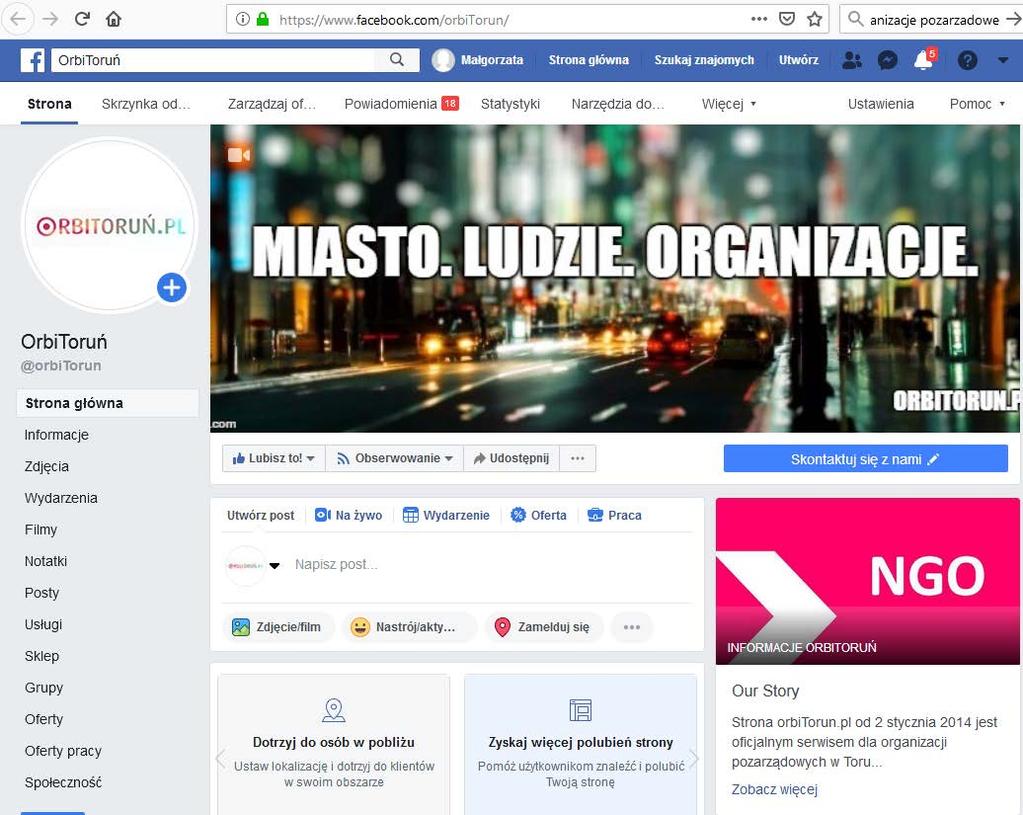Click the Udostępnij share button
Screen dimensions: 1023x815
[512, 458]
